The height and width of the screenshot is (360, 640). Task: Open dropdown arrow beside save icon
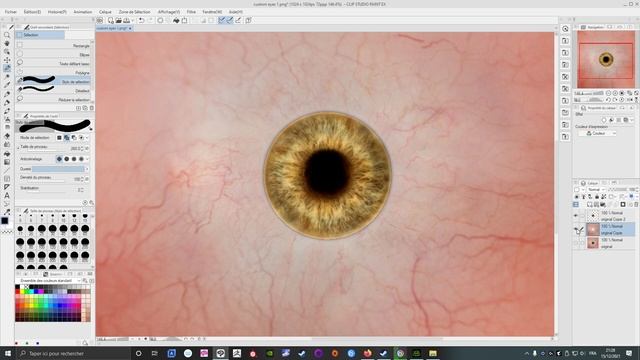pyautogui.click(x=133, y=20)
